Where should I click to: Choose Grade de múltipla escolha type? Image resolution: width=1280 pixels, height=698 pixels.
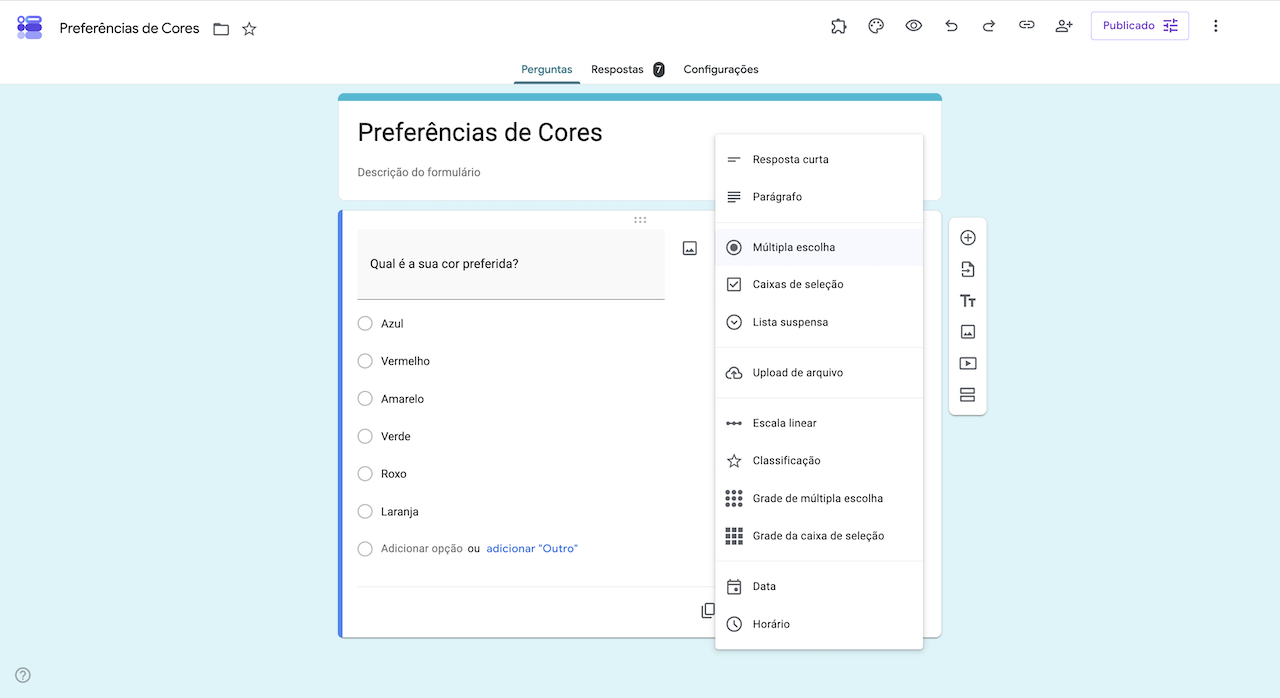click(x=819, y=498)
